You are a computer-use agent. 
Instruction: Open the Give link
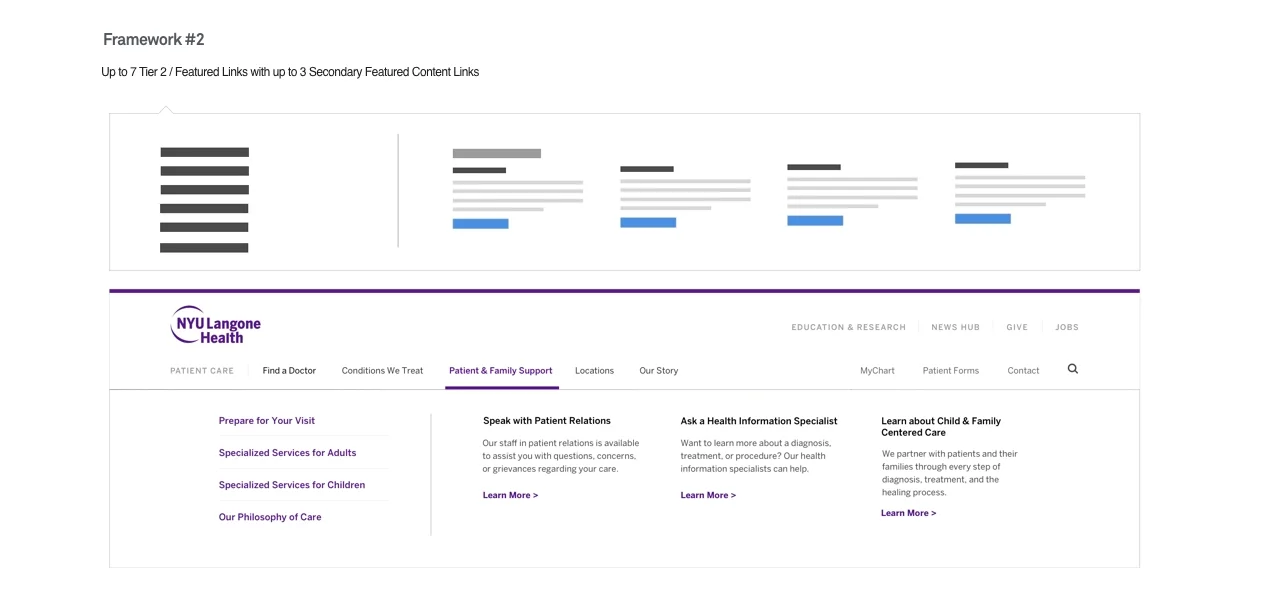click(x=1017, y=327)
